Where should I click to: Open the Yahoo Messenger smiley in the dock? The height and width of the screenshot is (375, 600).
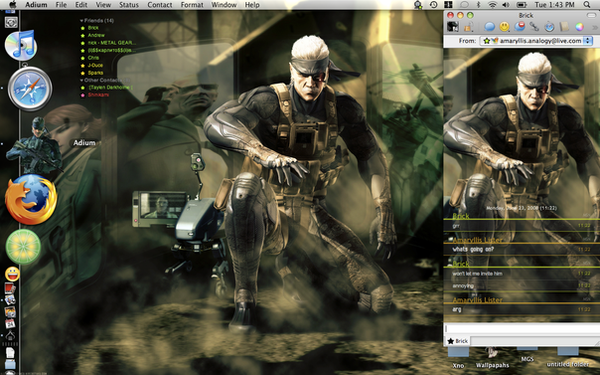click(x=12, y=274)
